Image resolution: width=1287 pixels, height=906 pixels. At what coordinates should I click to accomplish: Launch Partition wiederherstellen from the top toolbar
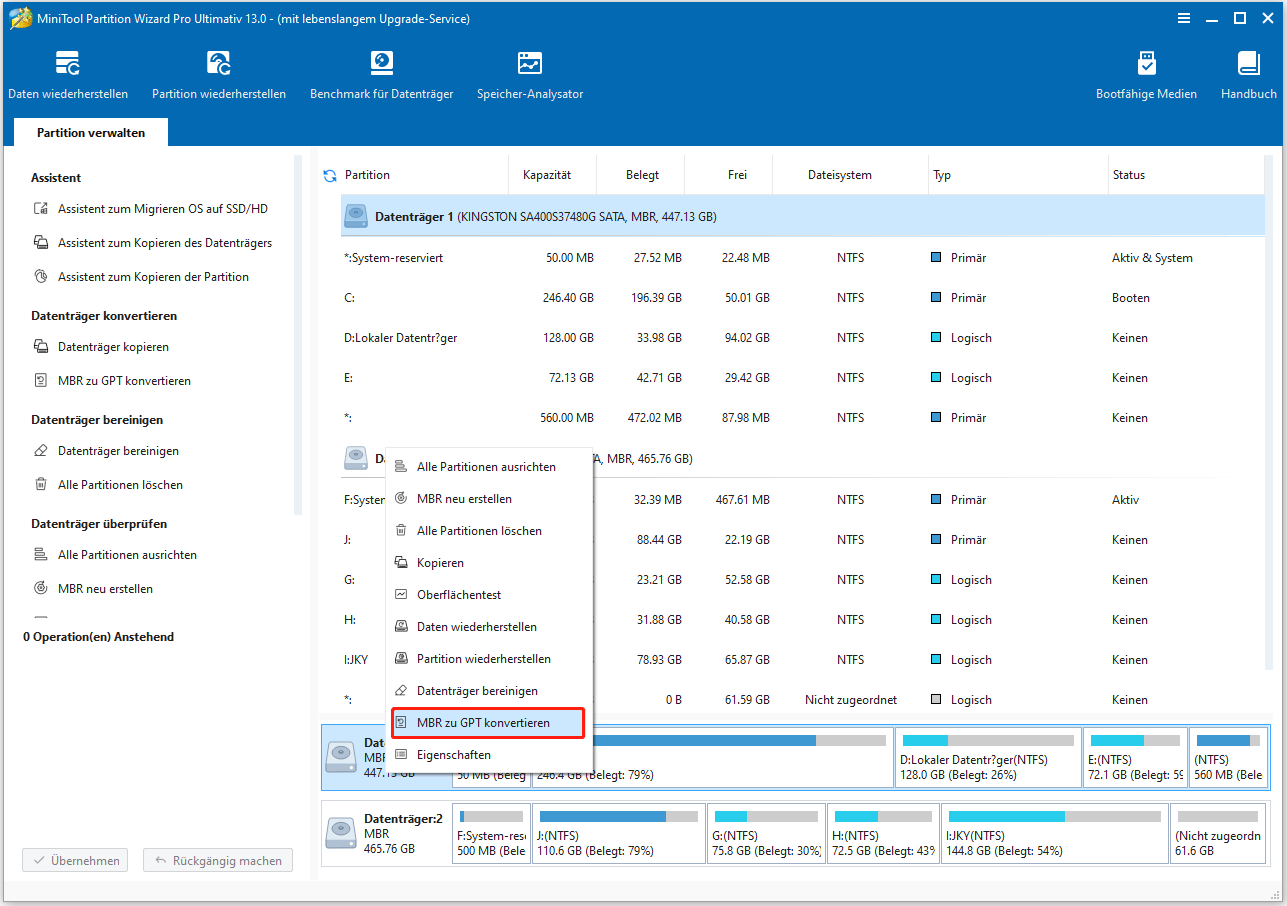pyautogui.click(x=219, y=75)
